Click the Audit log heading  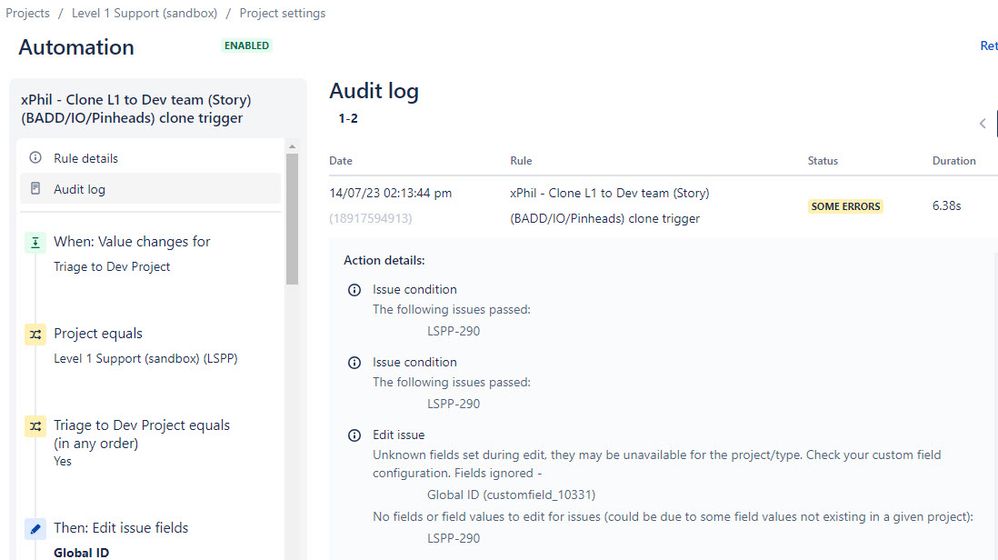[x=374, y=91]
